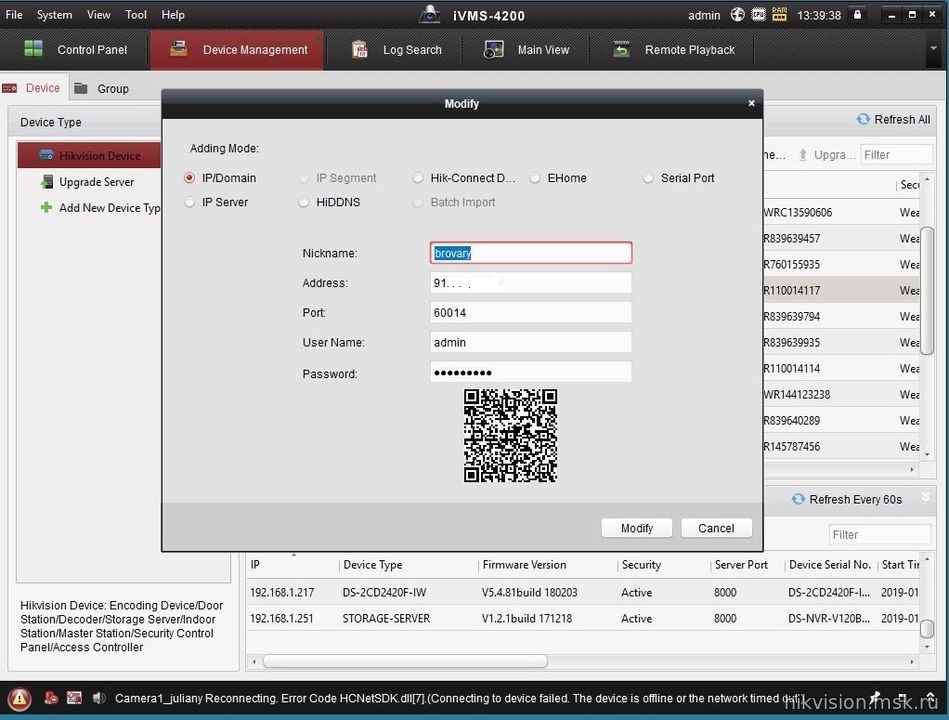Click the Control Panel grid icon
949x720 pixels.
click(x=33, y=48)
